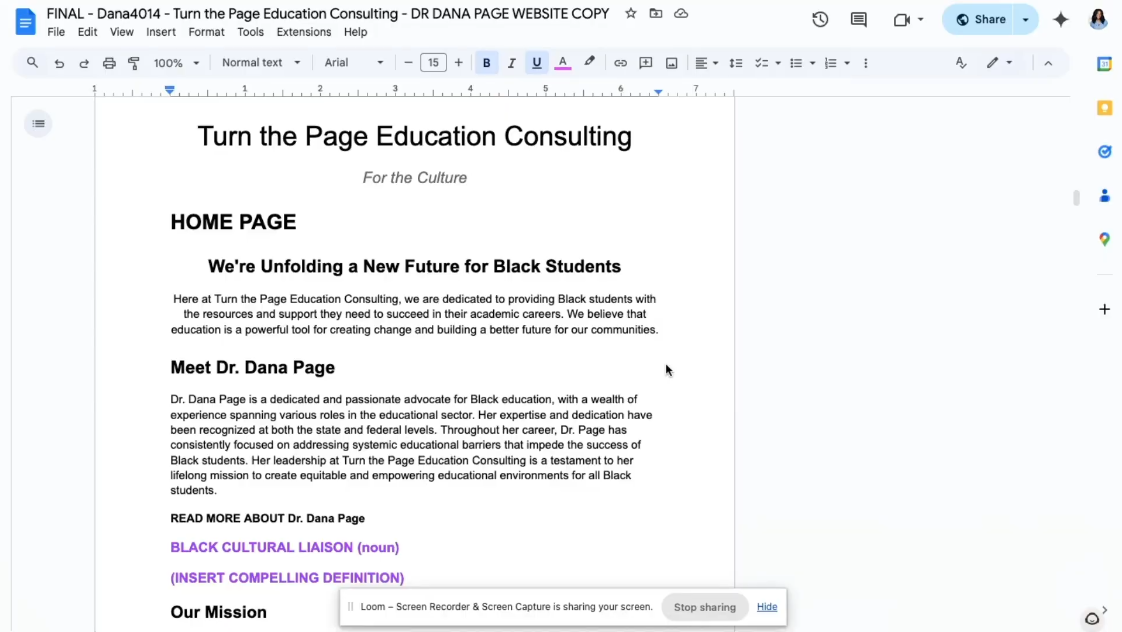
Task: Open line and paragraph spacing
Action: 736,63
